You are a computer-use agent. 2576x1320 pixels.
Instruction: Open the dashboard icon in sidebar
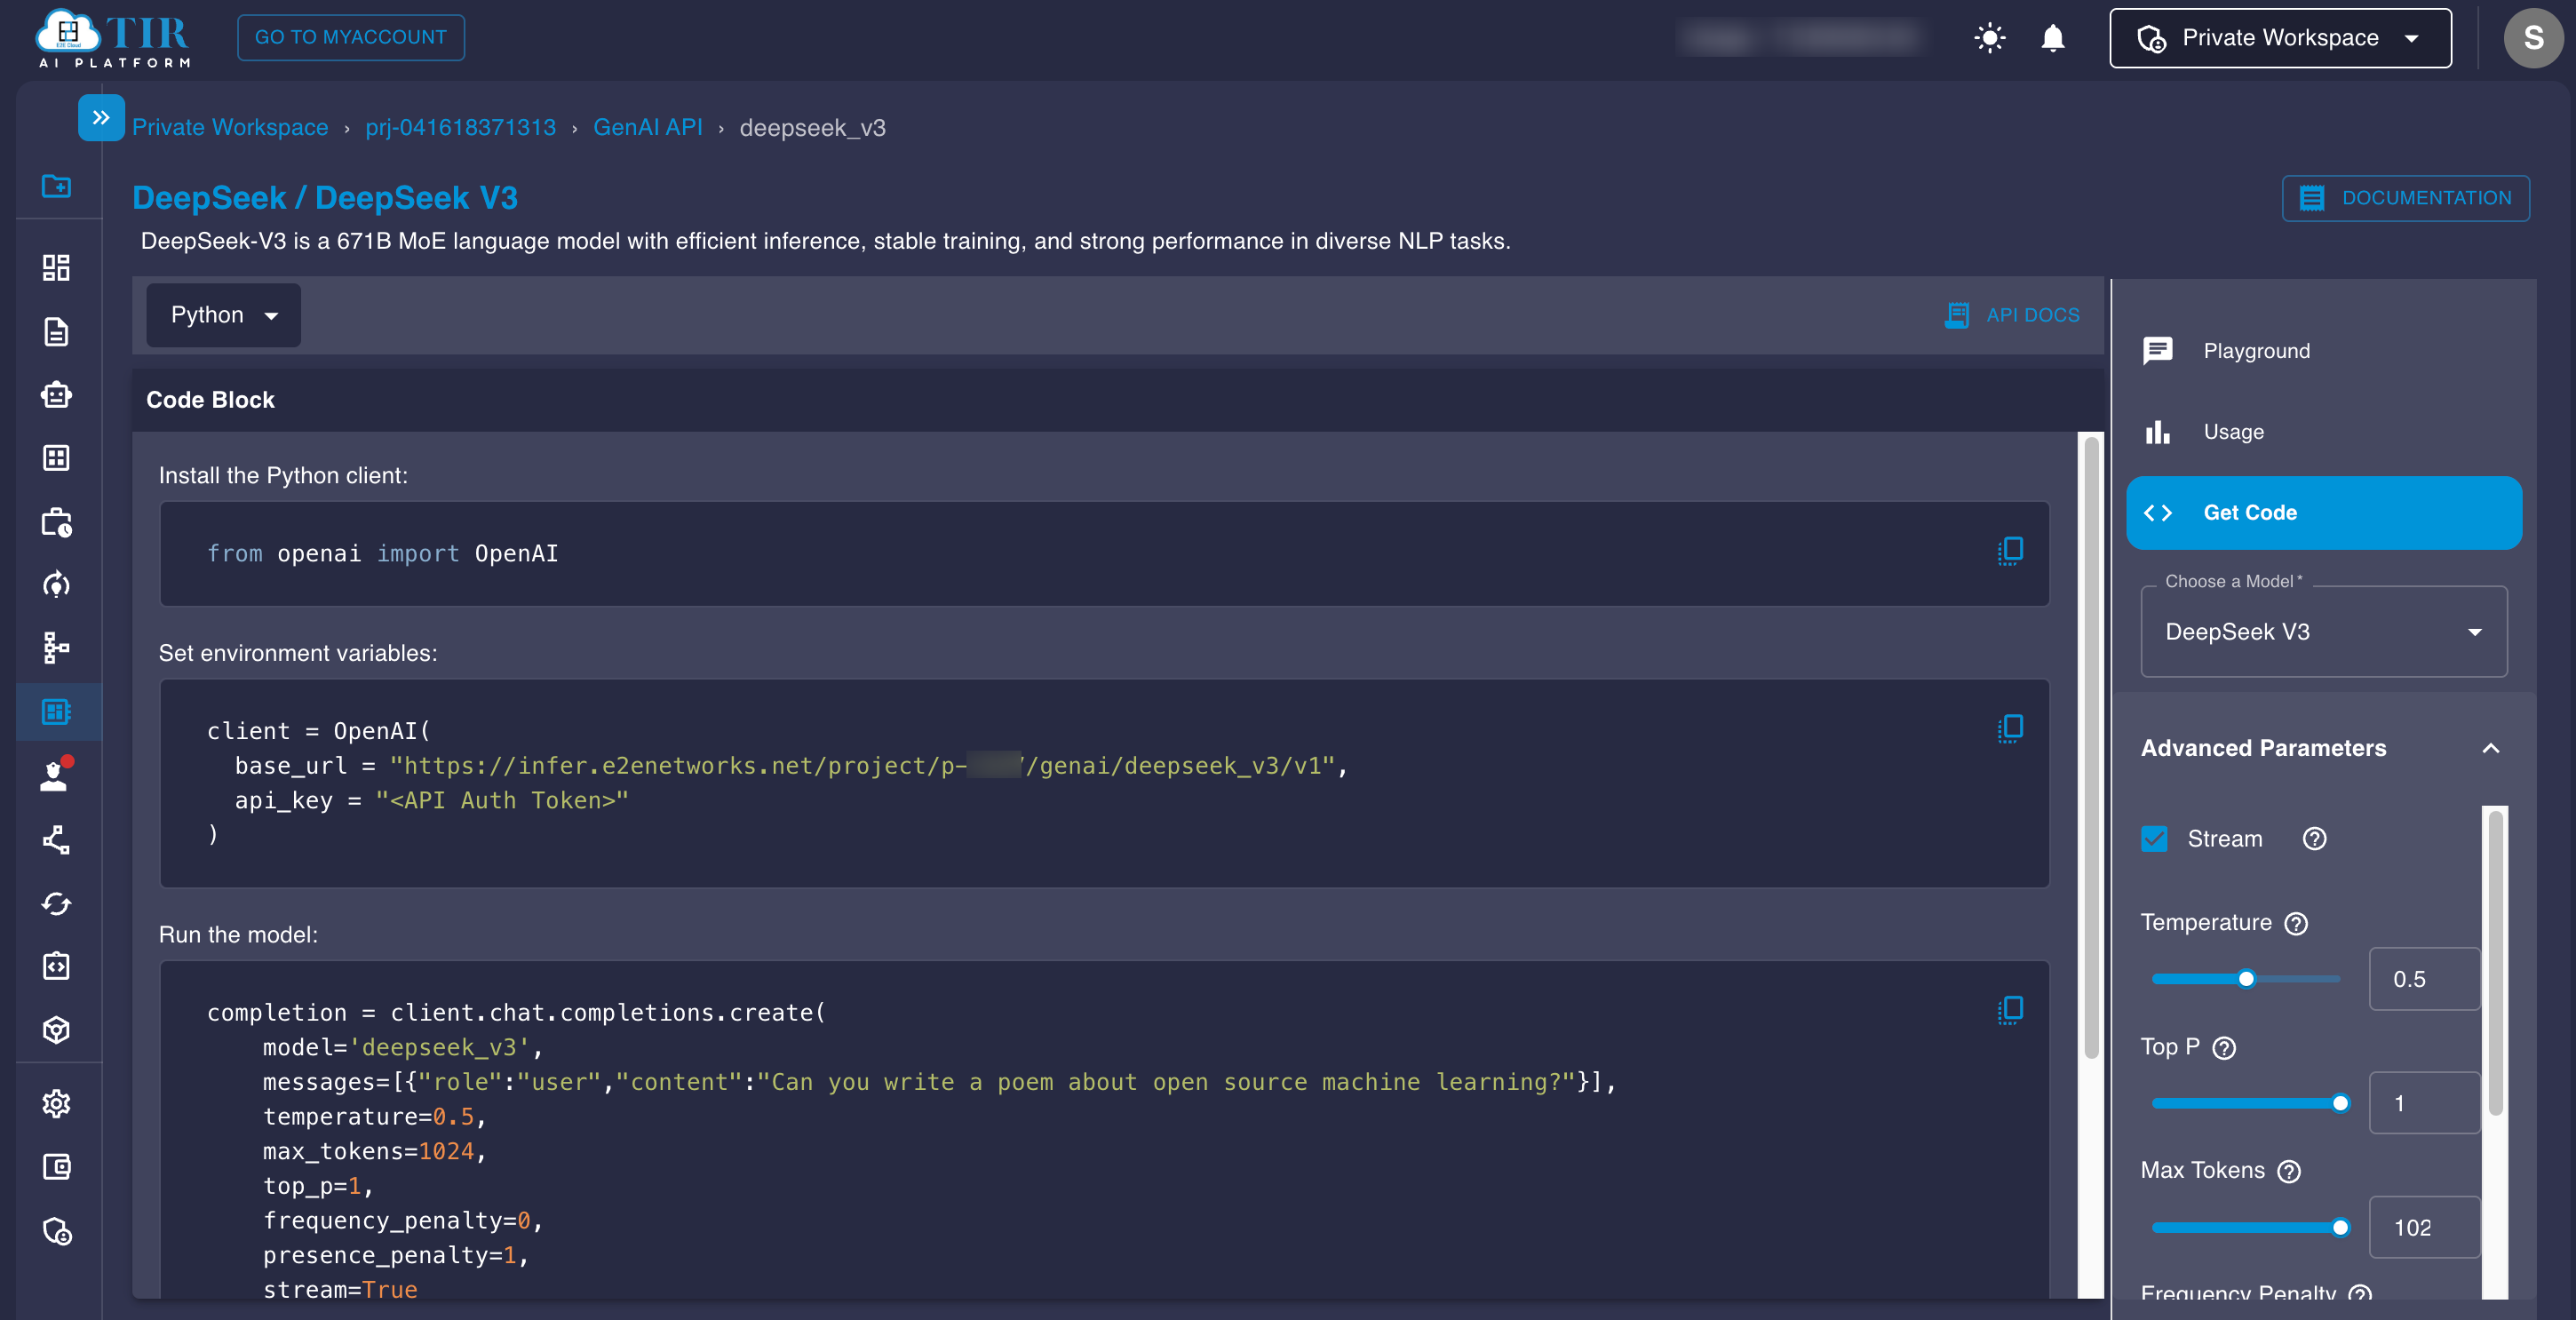(56, 267)
